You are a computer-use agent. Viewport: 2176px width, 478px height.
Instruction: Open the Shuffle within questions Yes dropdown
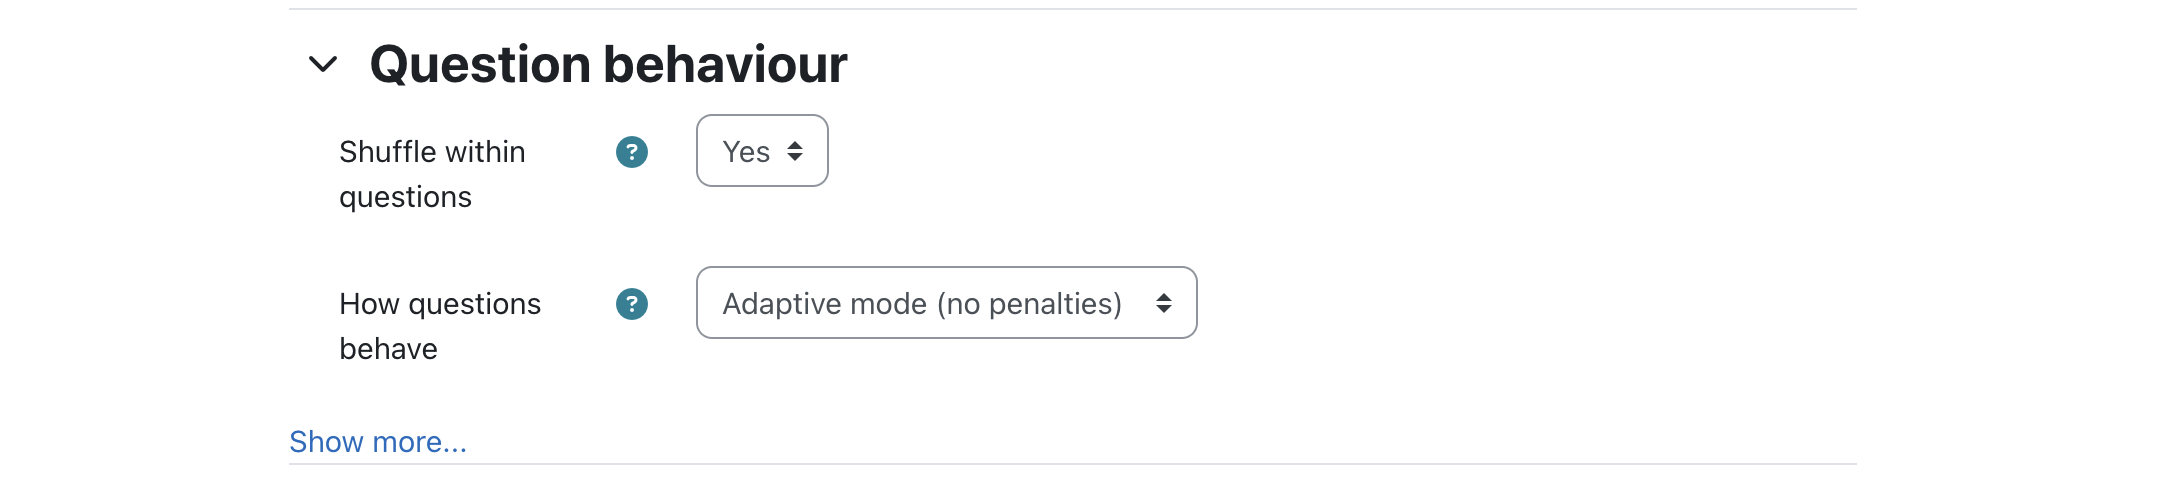tap(762, 151)
